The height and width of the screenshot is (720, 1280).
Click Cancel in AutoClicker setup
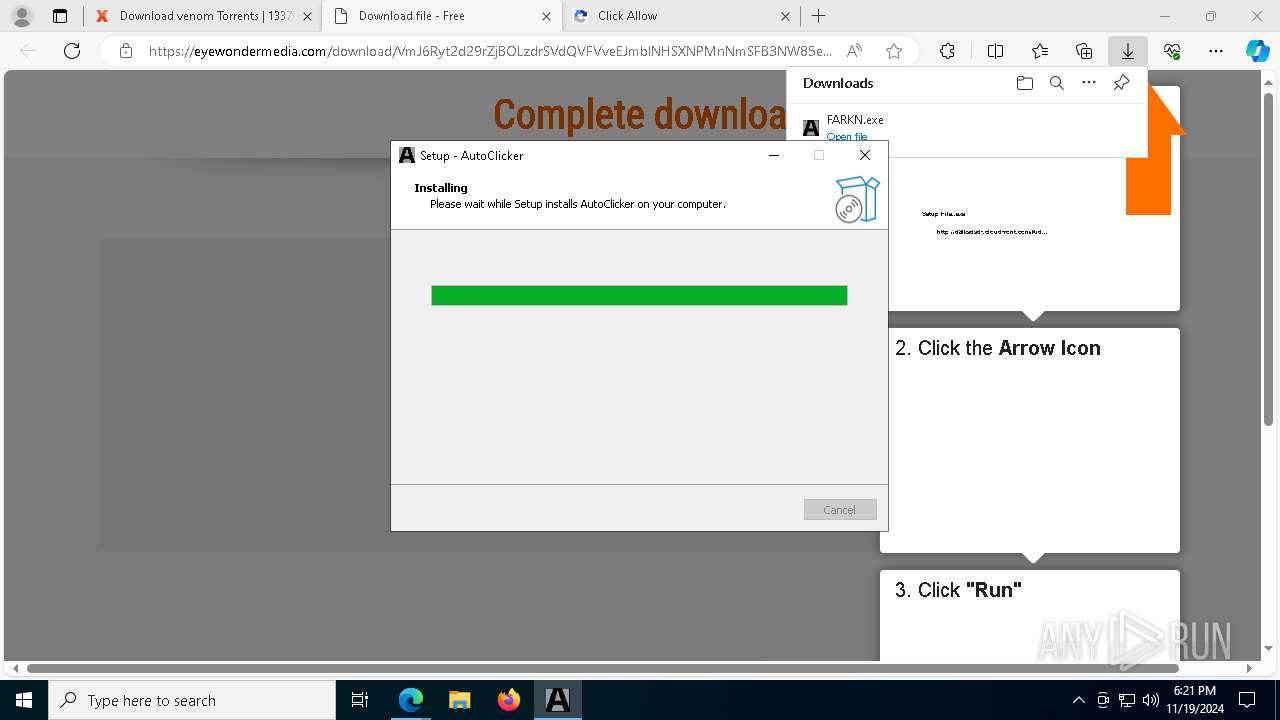(x=840, y=510)
